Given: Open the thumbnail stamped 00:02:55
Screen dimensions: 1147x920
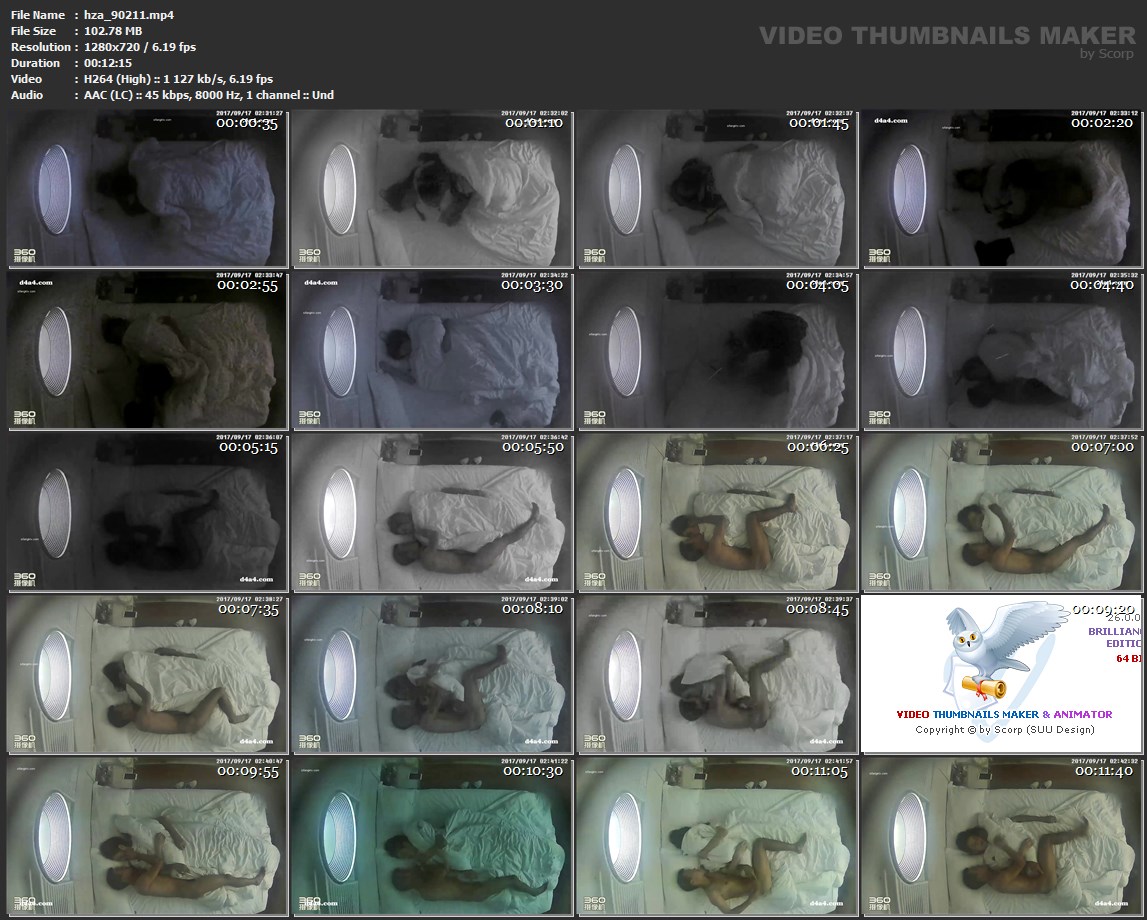Looking at the screenshot, I should coord(147,350).
